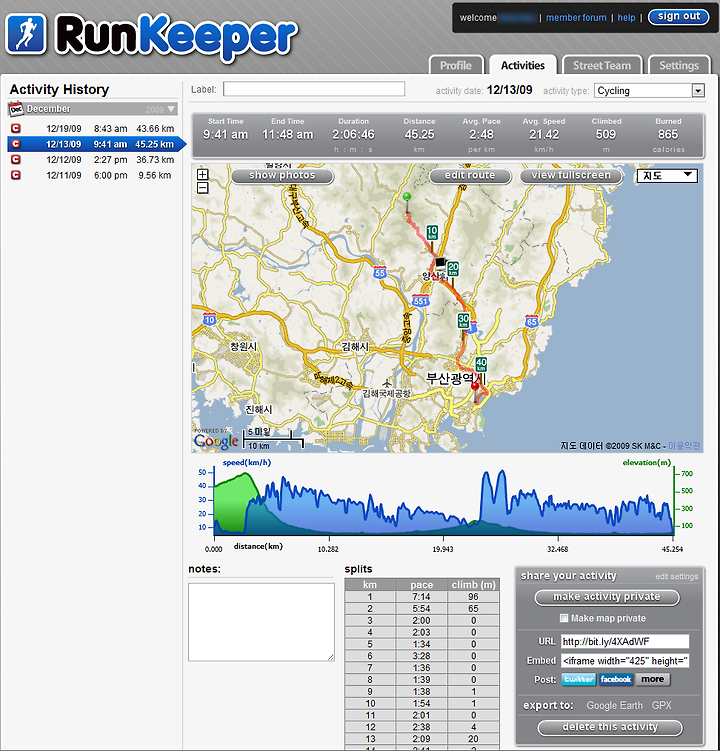This screenshot has height=751, width=720.
Task: Open the help link
Action: click(x=626, y=18)
